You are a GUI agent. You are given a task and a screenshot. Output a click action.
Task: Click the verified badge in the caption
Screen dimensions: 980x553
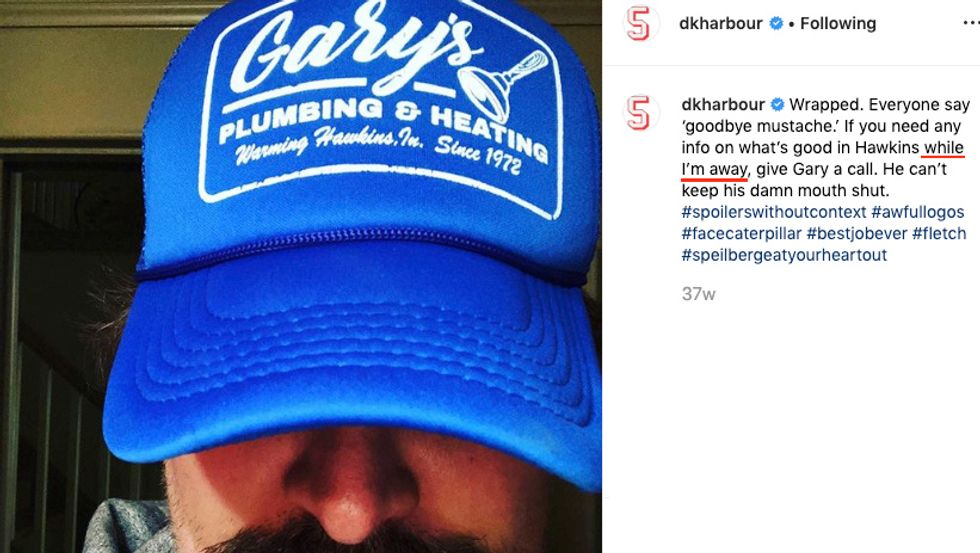point(778,104)
